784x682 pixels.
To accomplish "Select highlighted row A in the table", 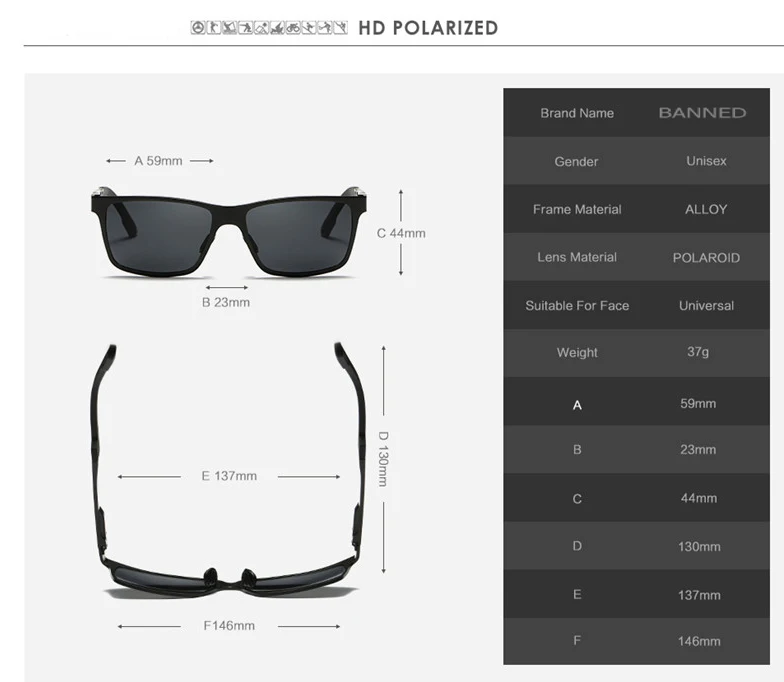I will 636,402.
